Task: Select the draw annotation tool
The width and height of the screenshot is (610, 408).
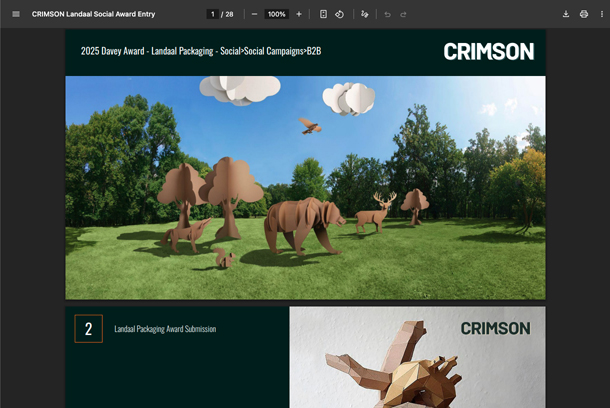Action: pyautogui.click(x=365, y=14)
